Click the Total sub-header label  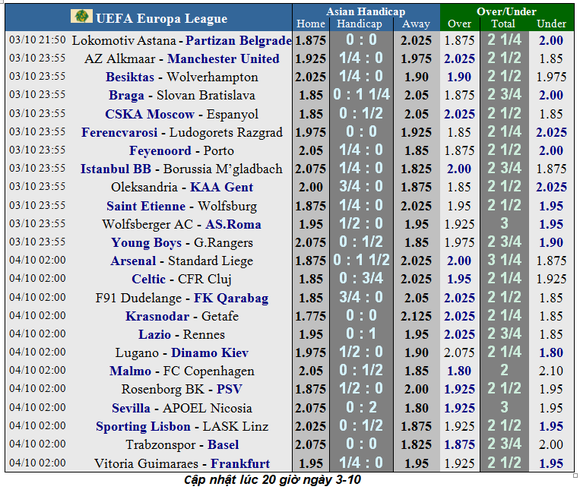[503, 24]
